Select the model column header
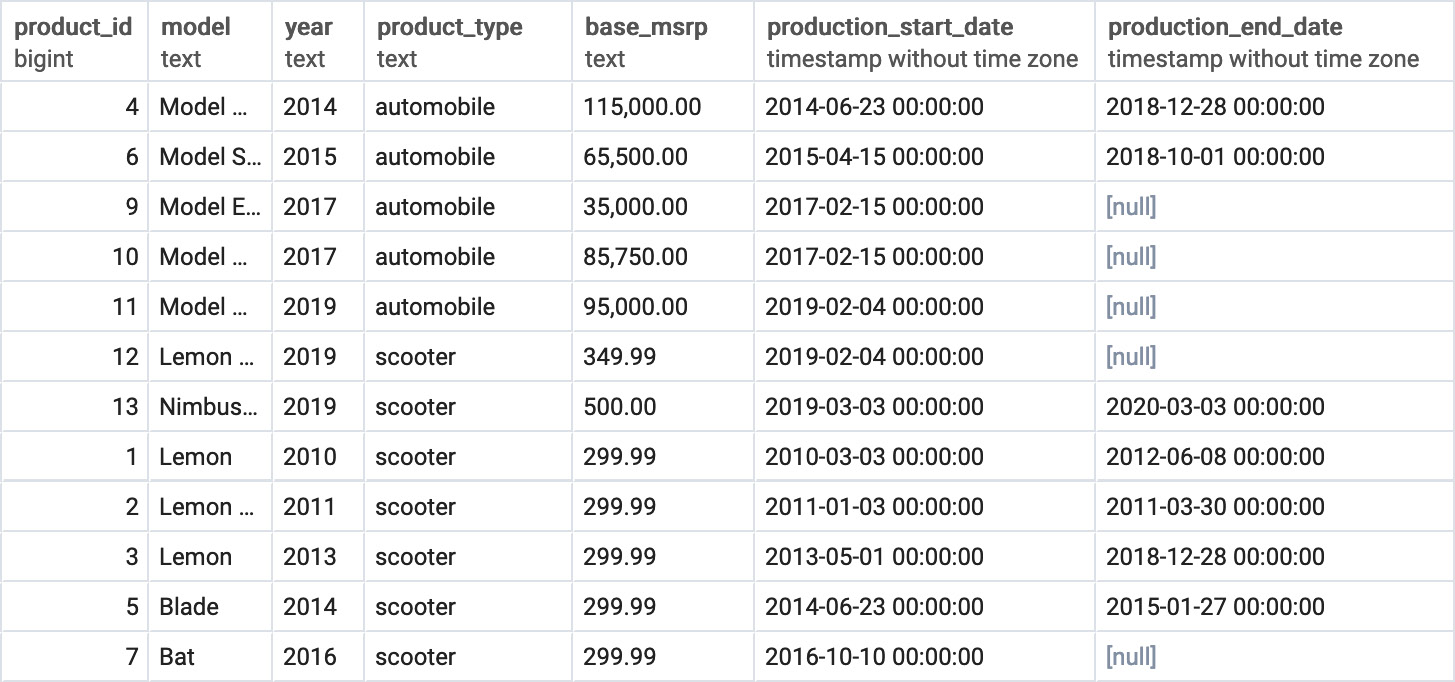 pos(210,41)
